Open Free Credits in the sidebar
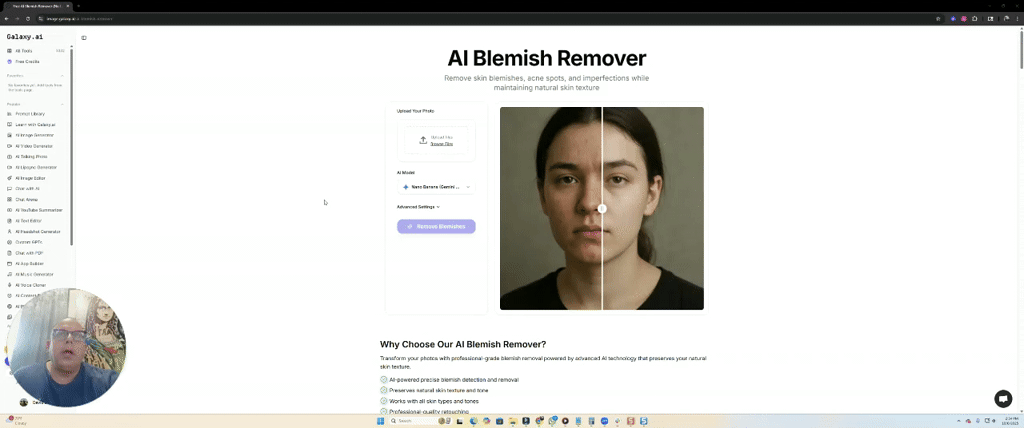 35,61
